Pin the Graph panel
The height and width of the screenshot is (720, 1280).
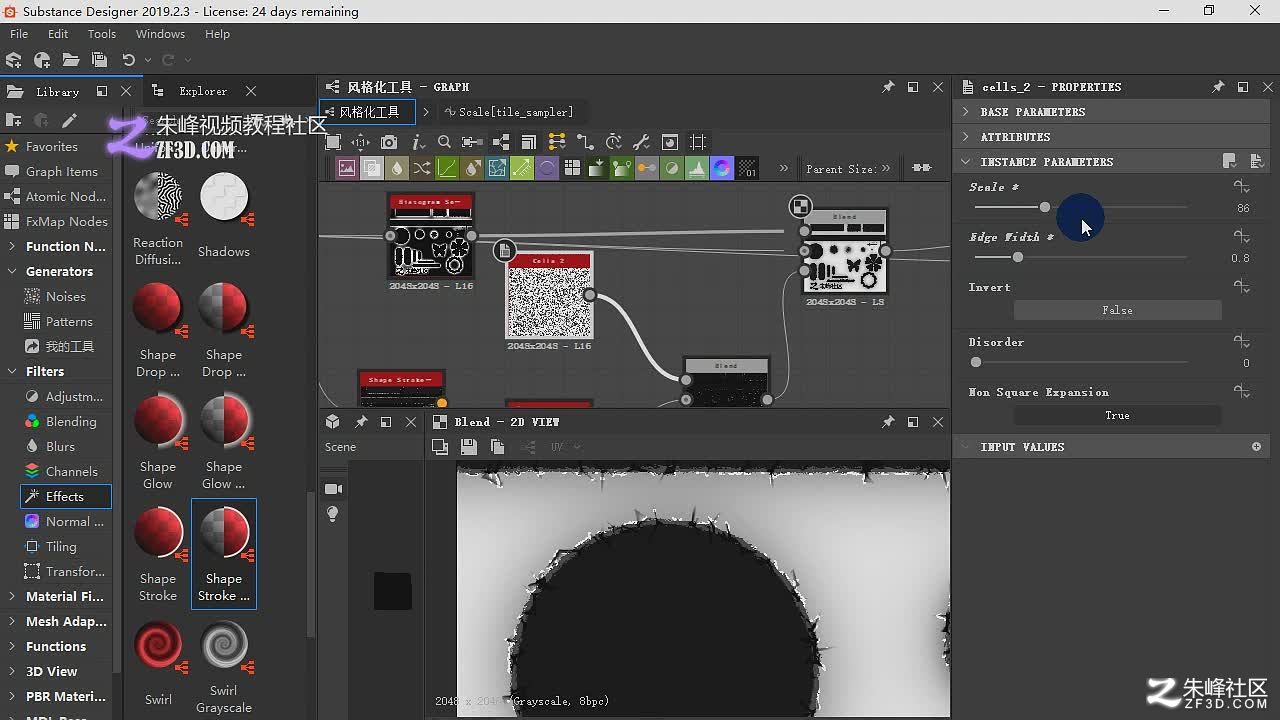[x=888, y=87]
